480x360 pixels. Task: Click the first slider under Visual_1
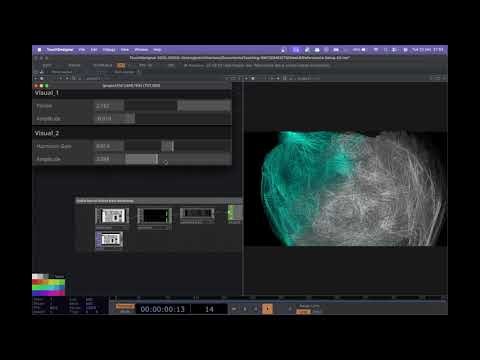(178, 106)
